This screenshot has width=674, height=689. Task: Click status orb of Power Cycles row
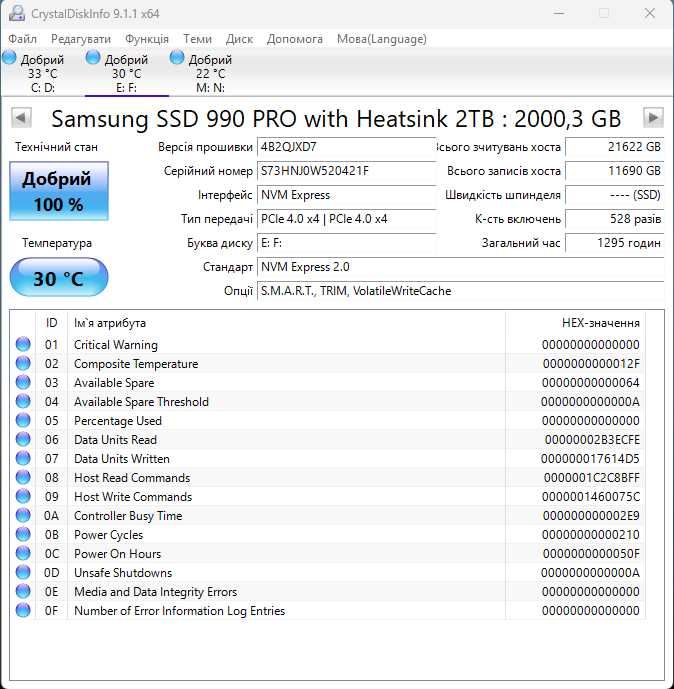(x=23, y=534)
